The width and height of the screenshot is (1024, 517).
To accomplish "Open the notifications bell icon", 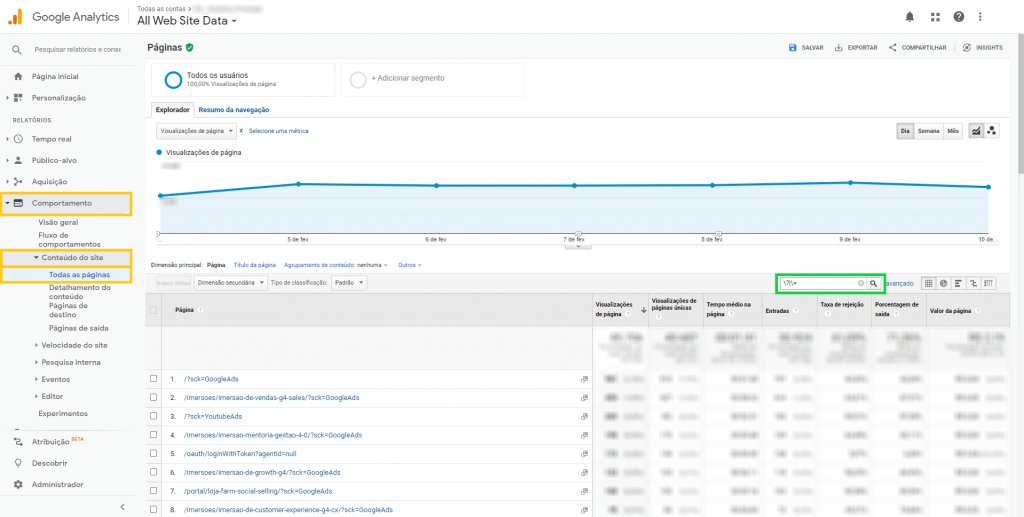I will [x=910, y=17].
